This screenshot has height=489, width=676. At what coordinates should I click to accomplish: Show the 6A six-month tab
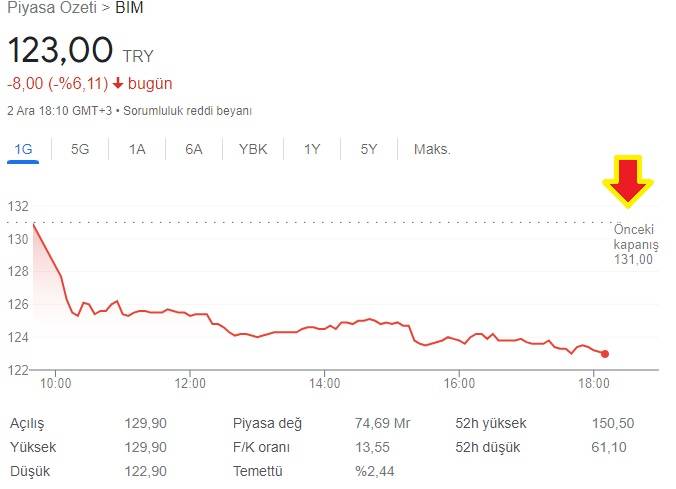194,149
